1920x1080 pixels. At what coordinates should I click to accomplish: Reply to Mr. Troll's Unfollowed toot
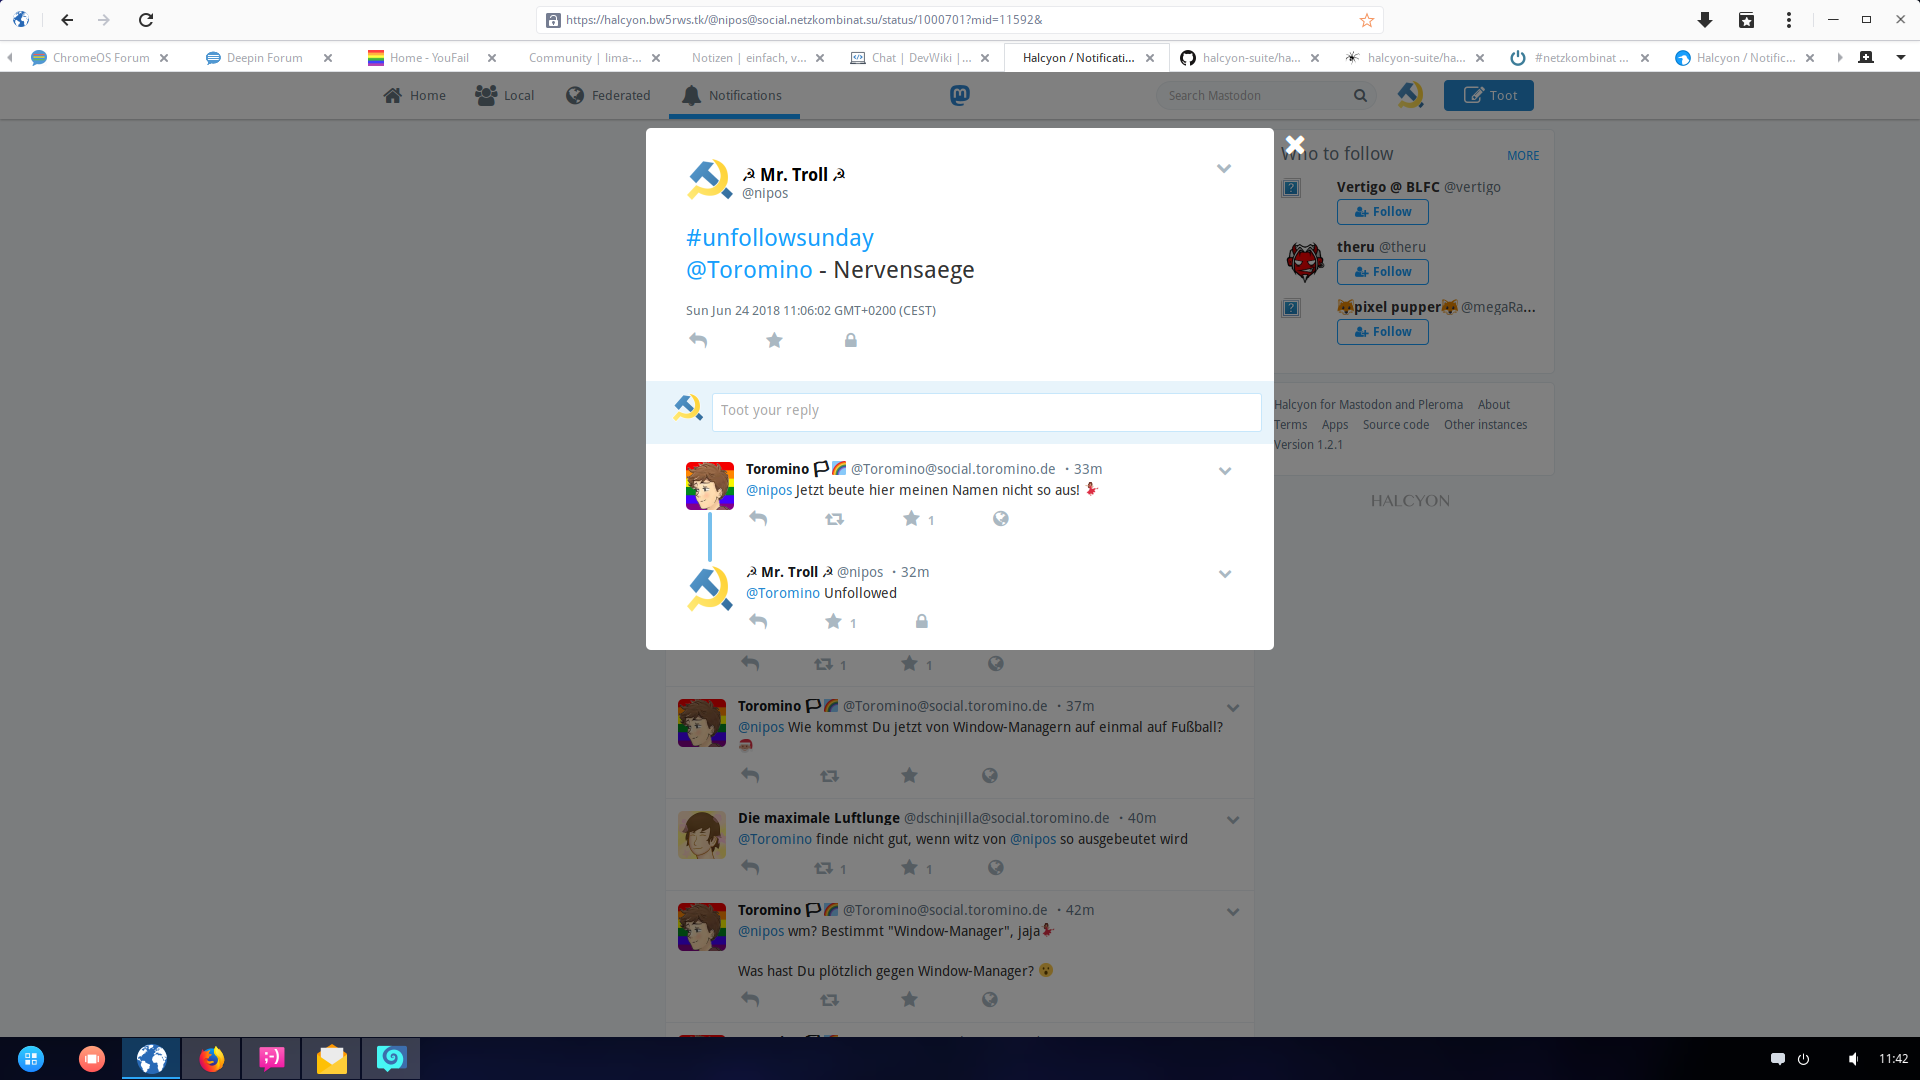coord(758,622)
